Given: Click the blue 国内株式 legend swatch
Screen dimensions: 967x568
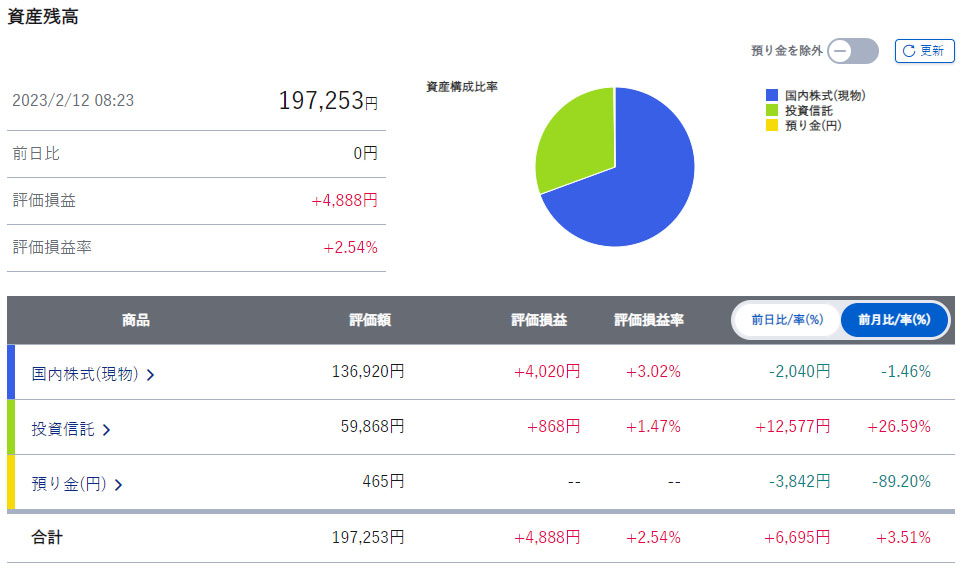Looking at the screenshot, I should (771, 96).
